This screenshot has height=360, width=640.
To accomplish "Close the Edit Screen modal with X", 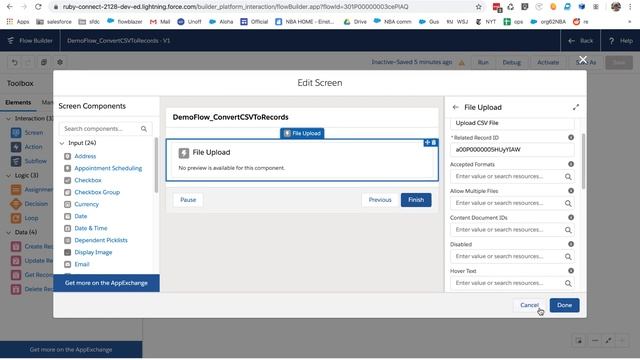I will point(583,60).
